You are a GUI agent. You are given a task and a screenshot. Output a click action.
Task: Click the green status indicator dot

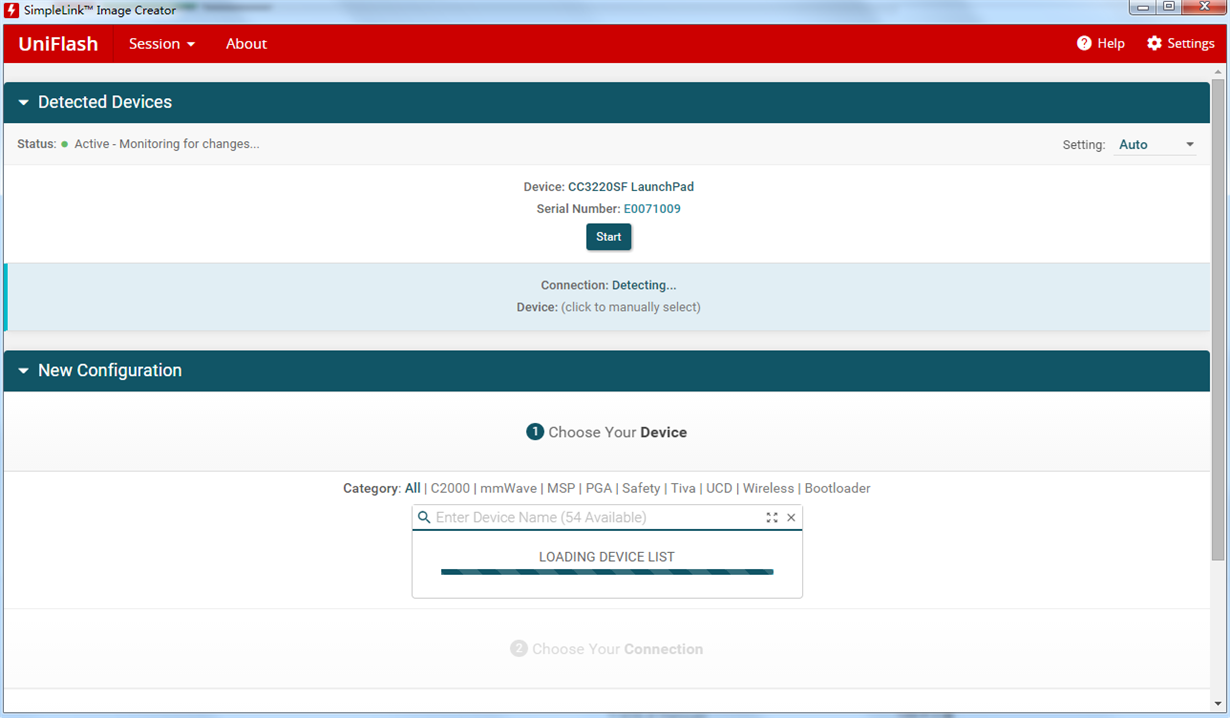tap(65, 144)
